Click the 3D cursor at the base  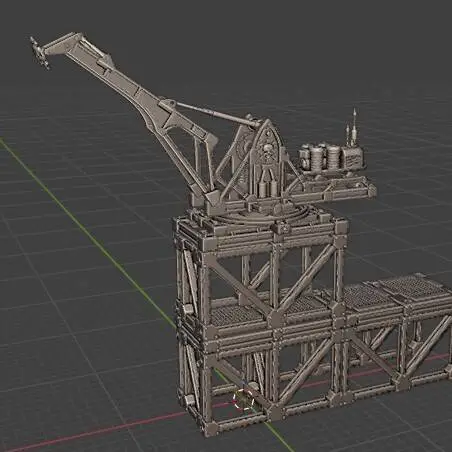(x=244, y=399)
